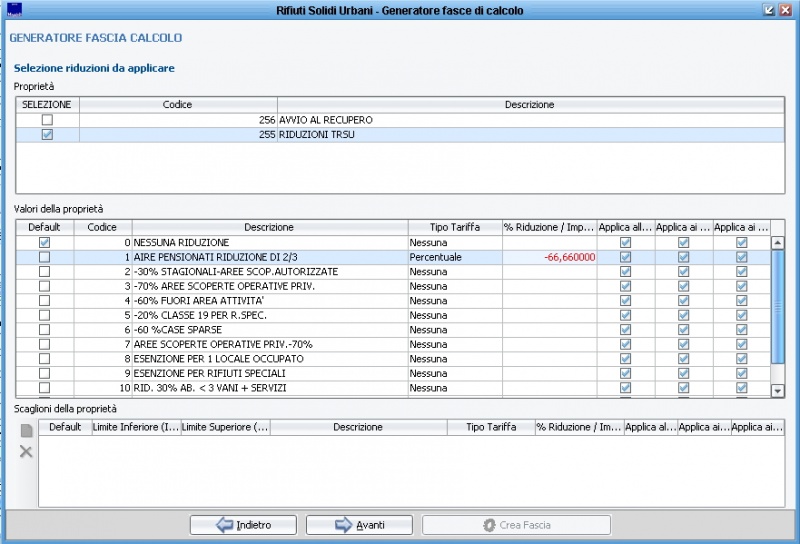Viewport: 800px width, 544px height.
Task: Click Descrizione header in Valori table
Action: point(269,227)
